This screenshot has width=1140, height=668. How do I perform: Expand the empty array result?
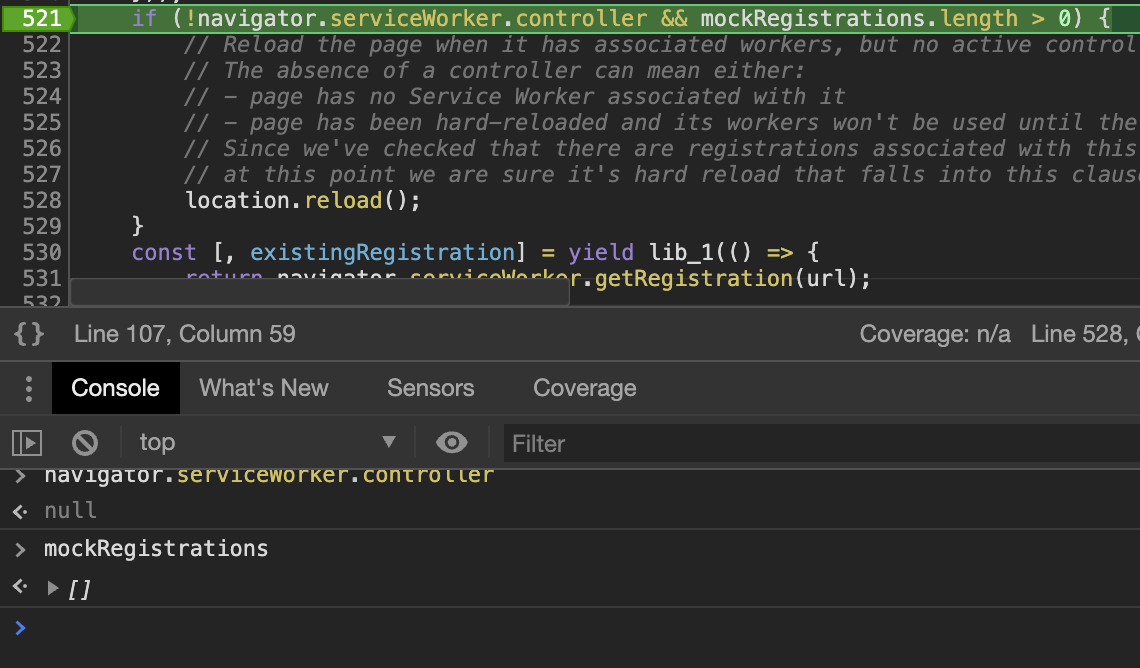52,589
